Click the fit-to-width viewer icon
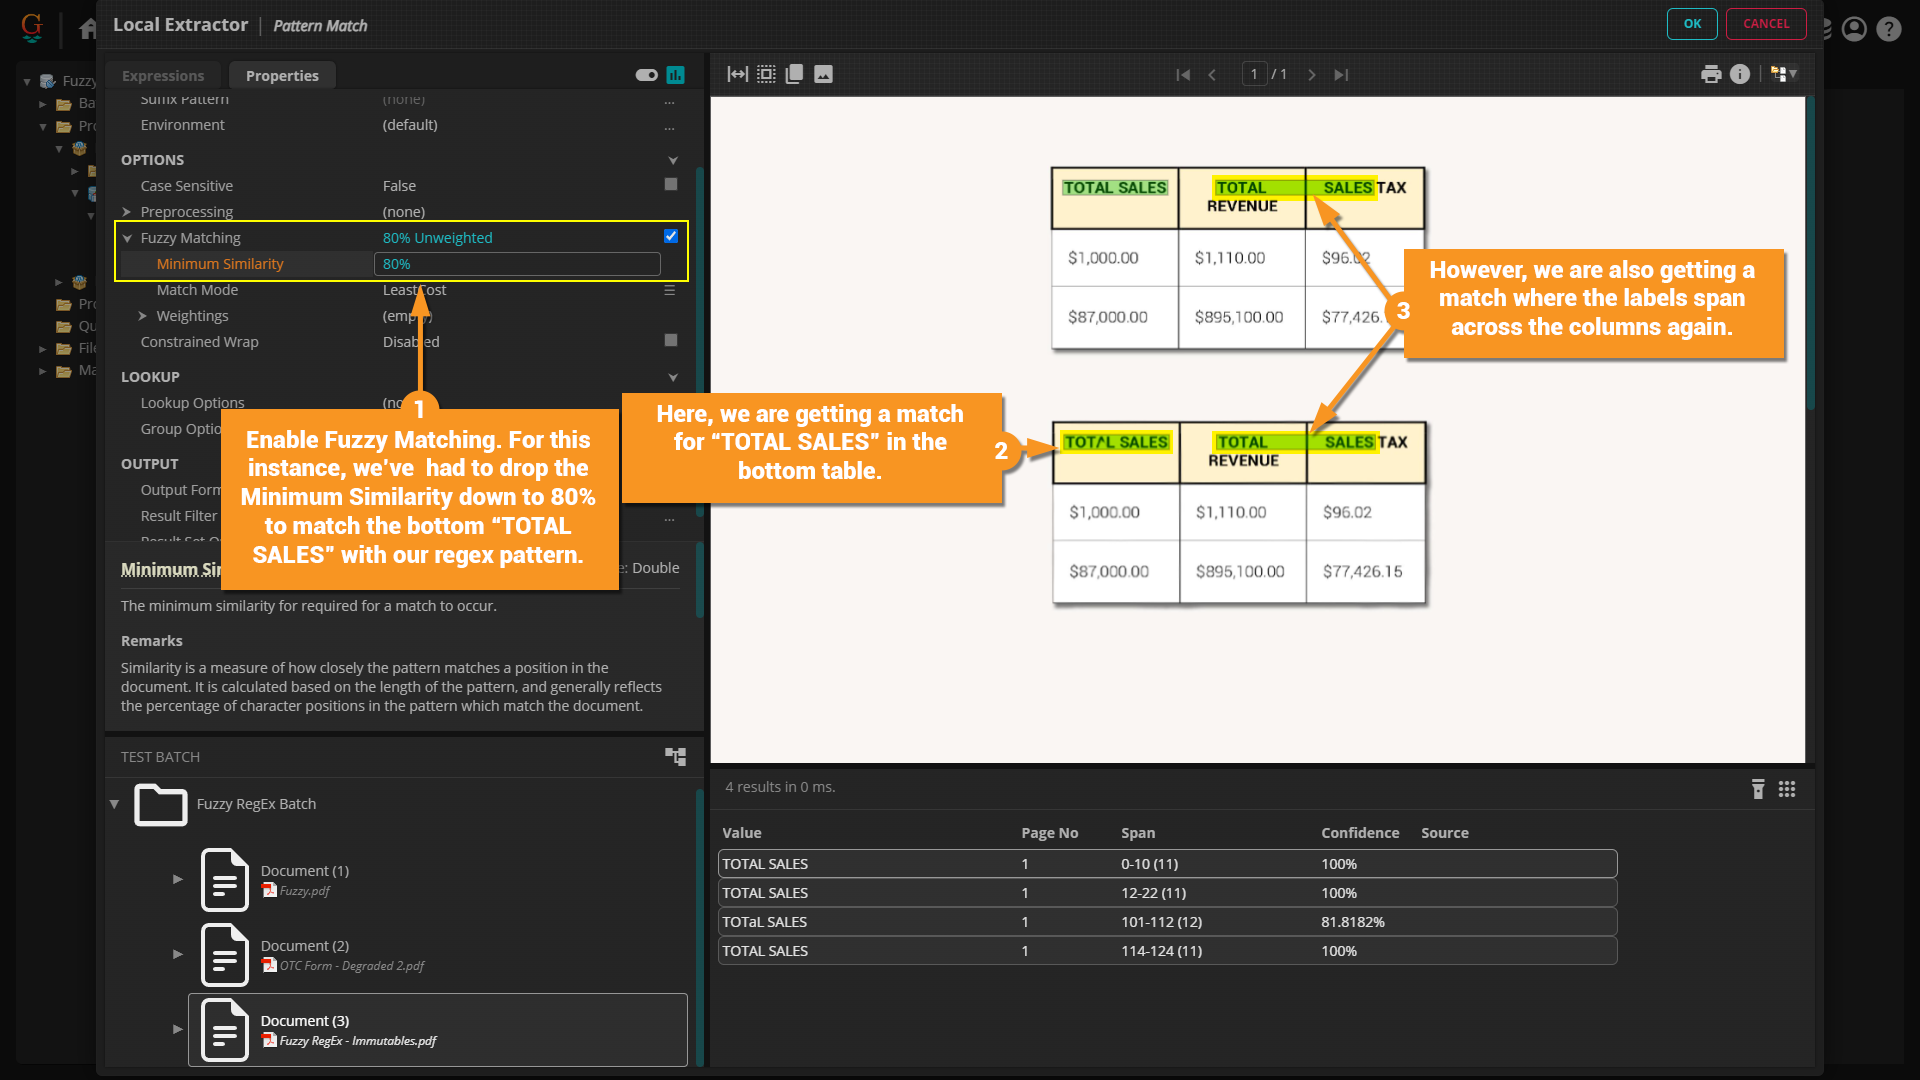 737,74
